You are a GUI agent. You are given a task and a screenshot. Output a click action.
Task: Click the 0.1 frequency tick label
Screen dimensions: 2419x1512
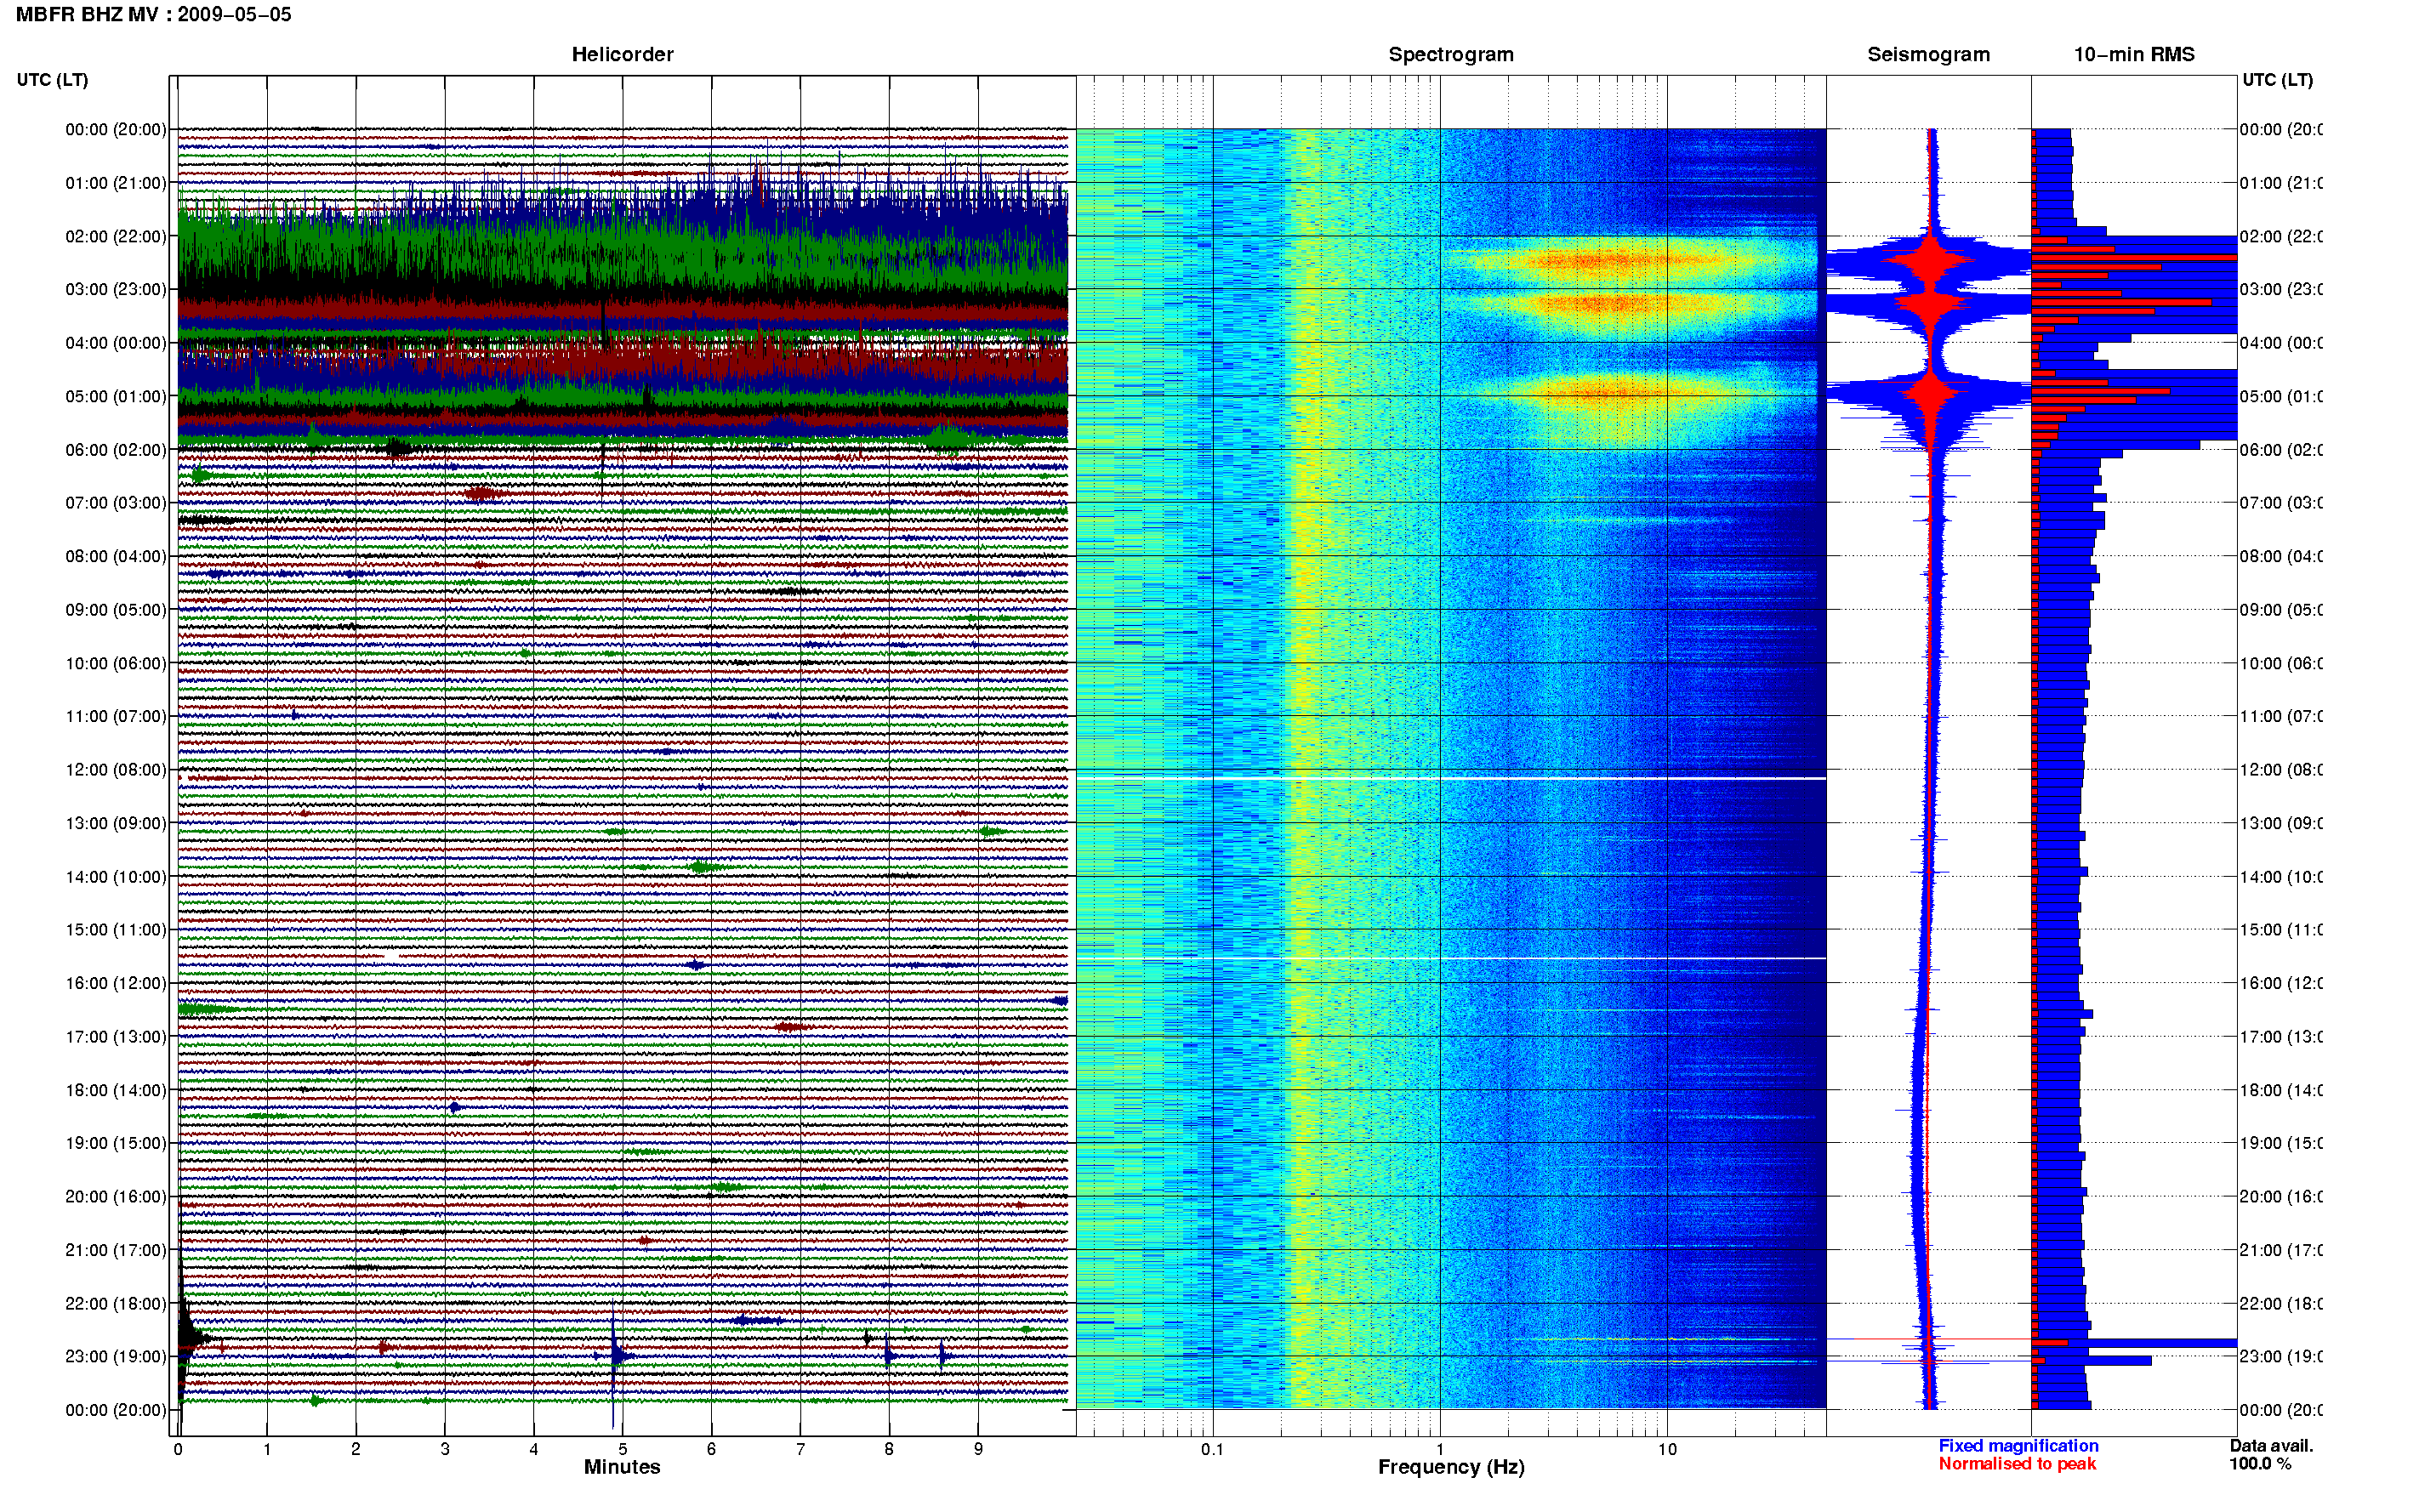point(1212,1449)
